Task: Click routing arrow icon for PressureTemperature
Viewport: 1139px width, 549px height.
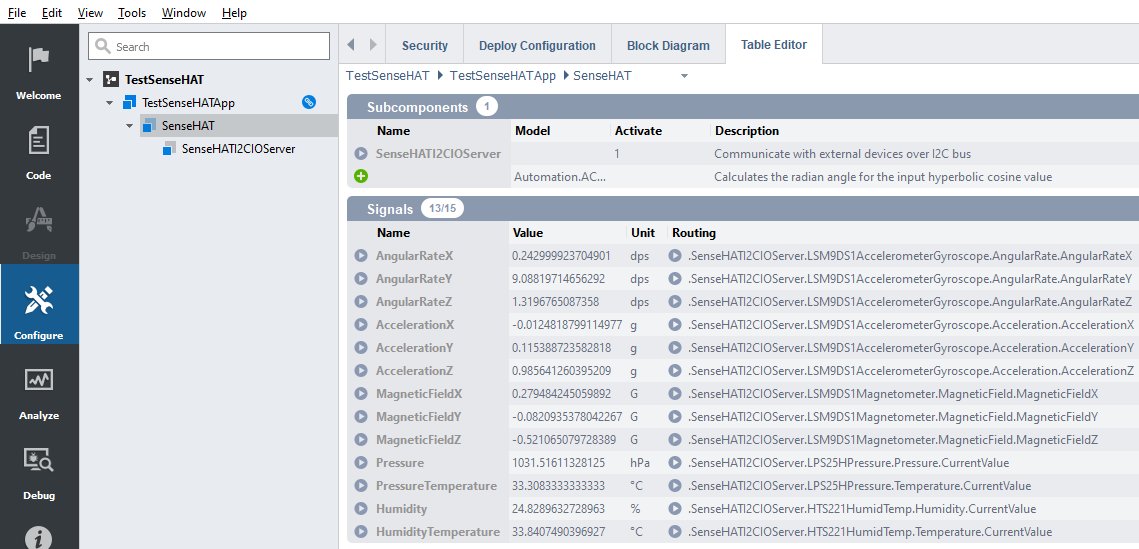Action: point(676,486)
